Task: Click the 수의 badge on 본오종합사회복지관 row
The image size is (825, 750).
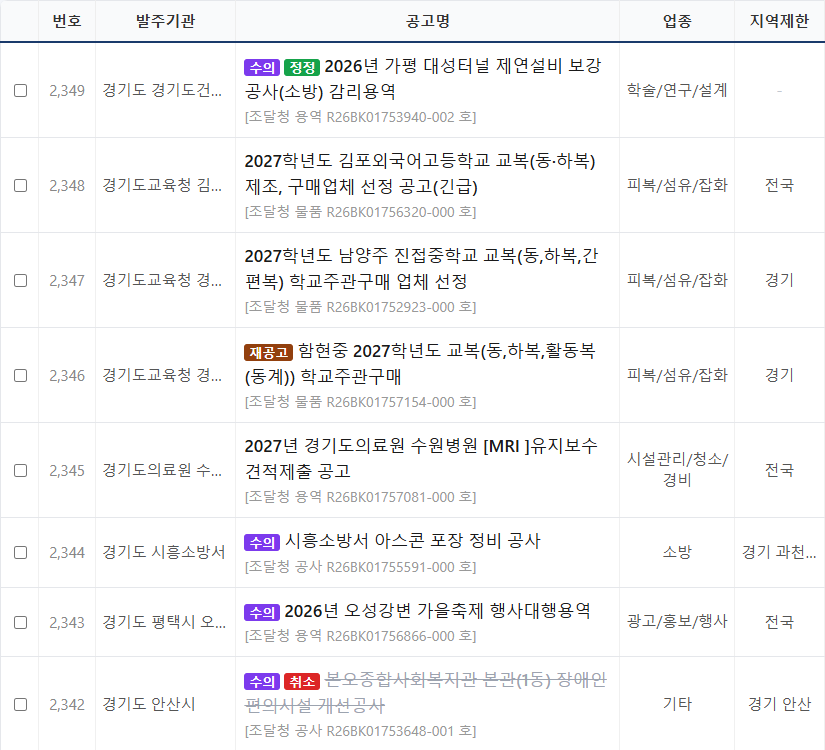Action: (x=262, y=682)
